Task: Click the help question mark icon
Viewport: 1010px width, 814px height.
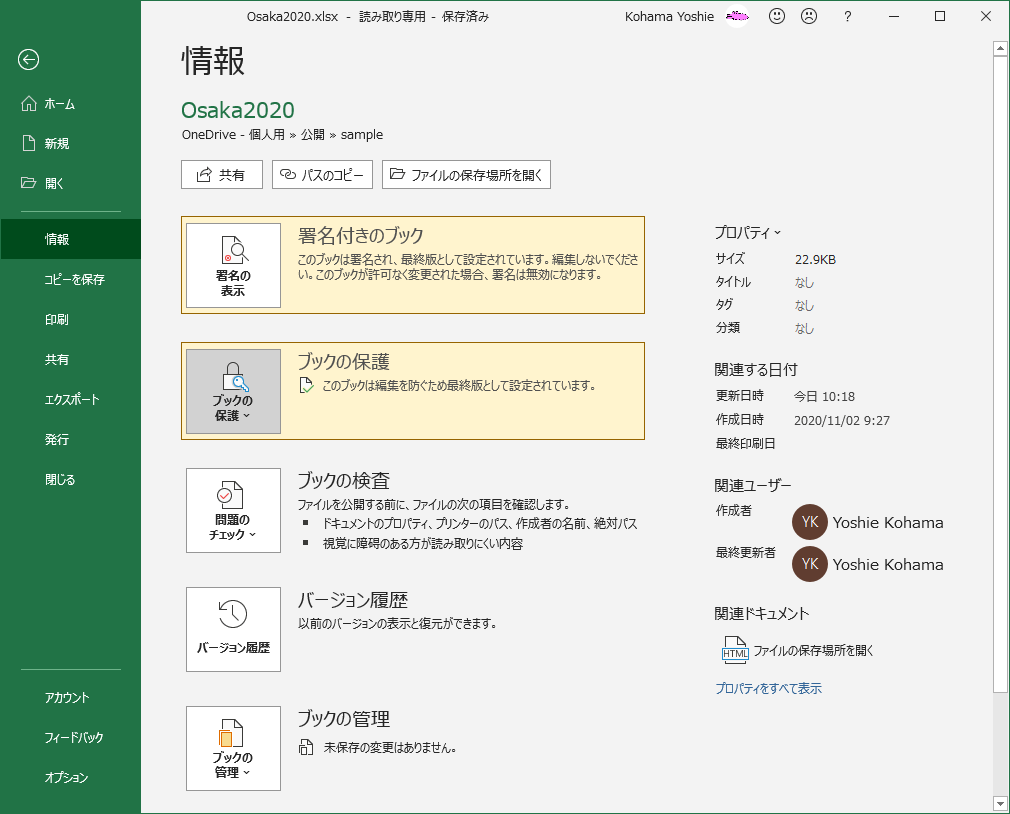Action: (x=847, y=16)
